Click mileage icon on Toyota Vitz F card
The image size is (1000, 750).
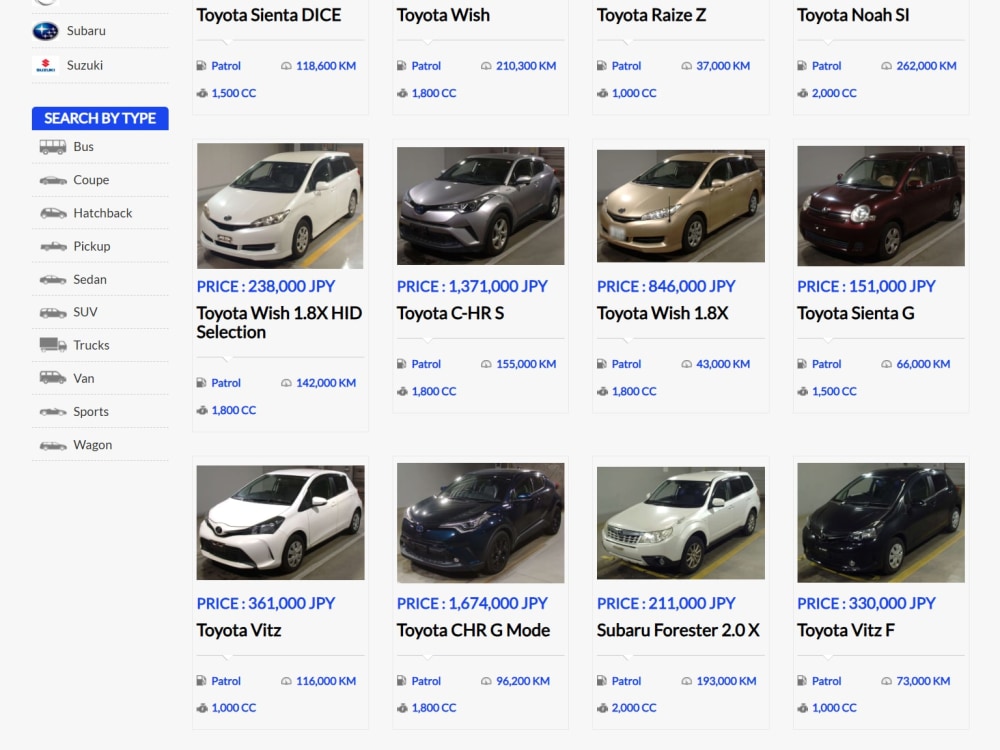[x=886, y=681]
